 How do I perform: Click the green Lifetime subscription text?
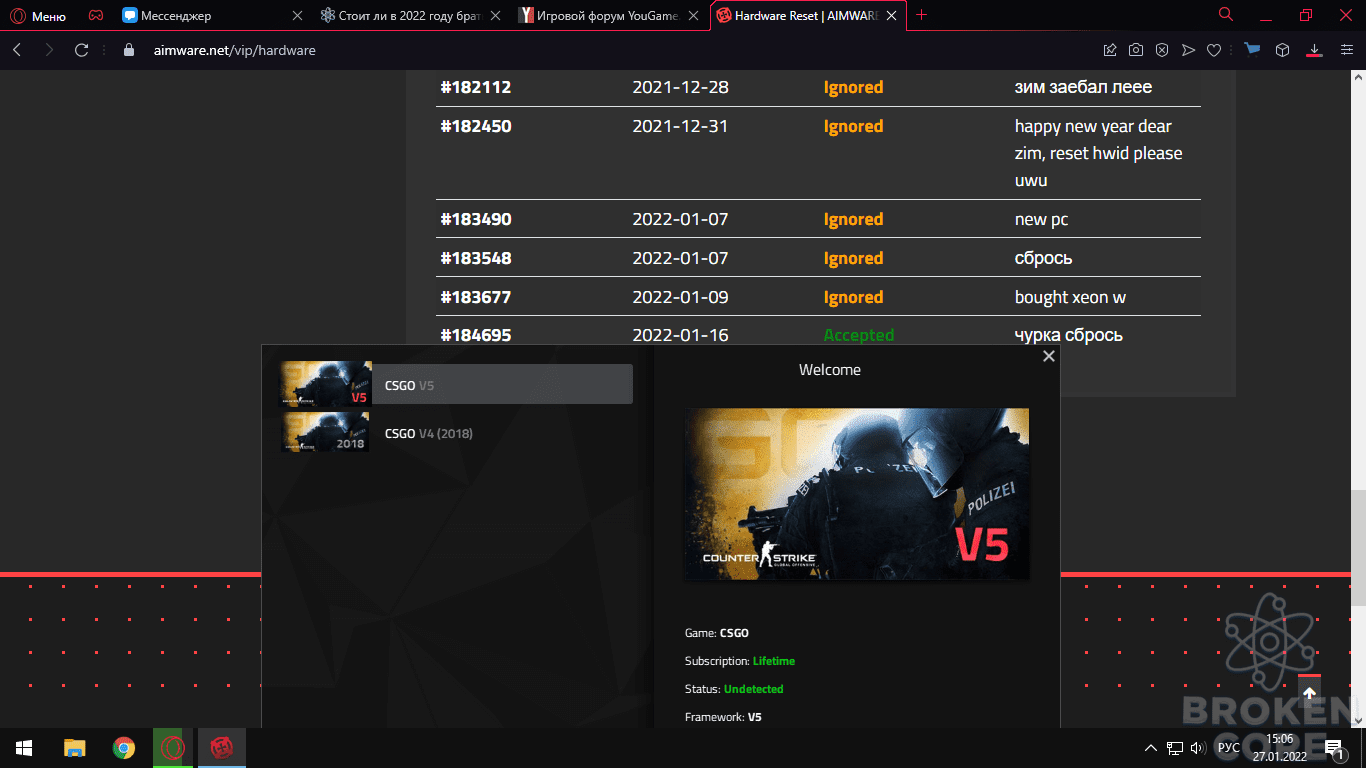[x=774, y=661]
